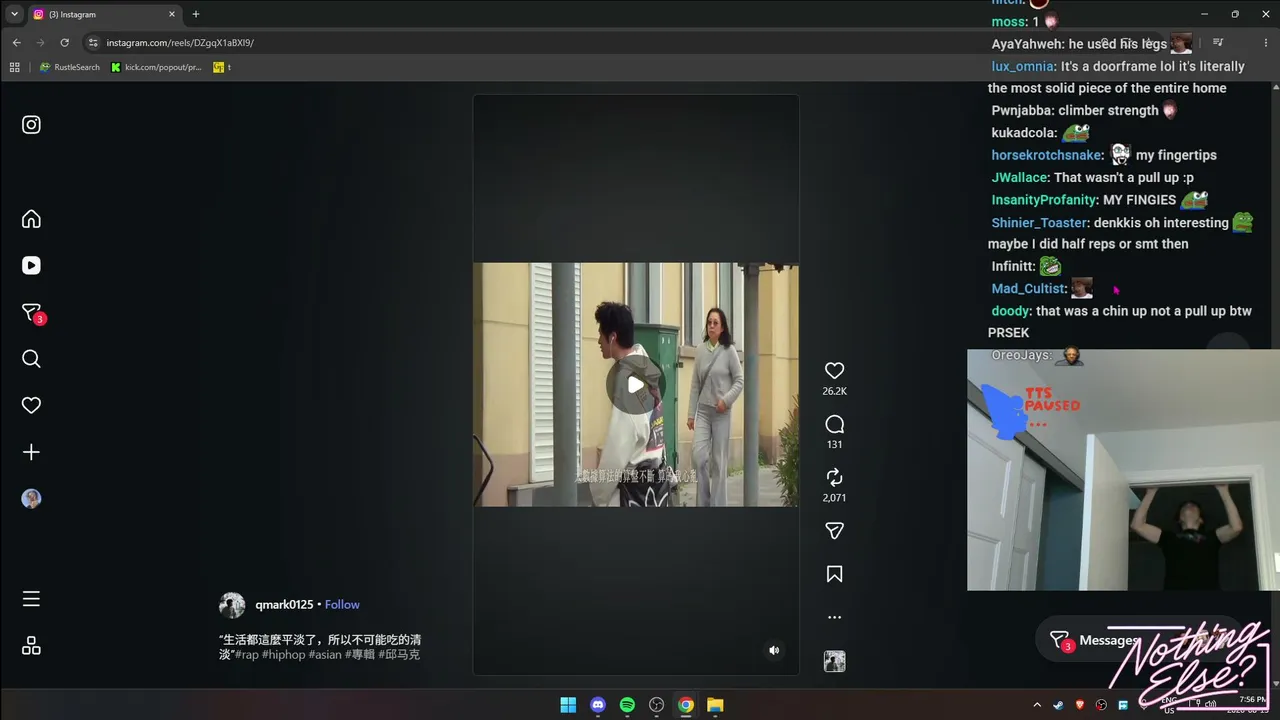Open the reel's comments
This screenshot has width=1280, height=720.
[834, 424]
